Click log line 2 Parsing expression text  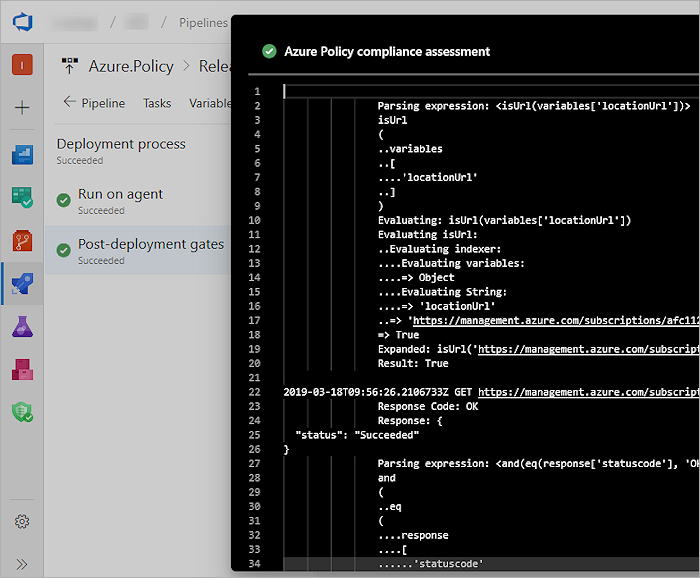(534, 106)
